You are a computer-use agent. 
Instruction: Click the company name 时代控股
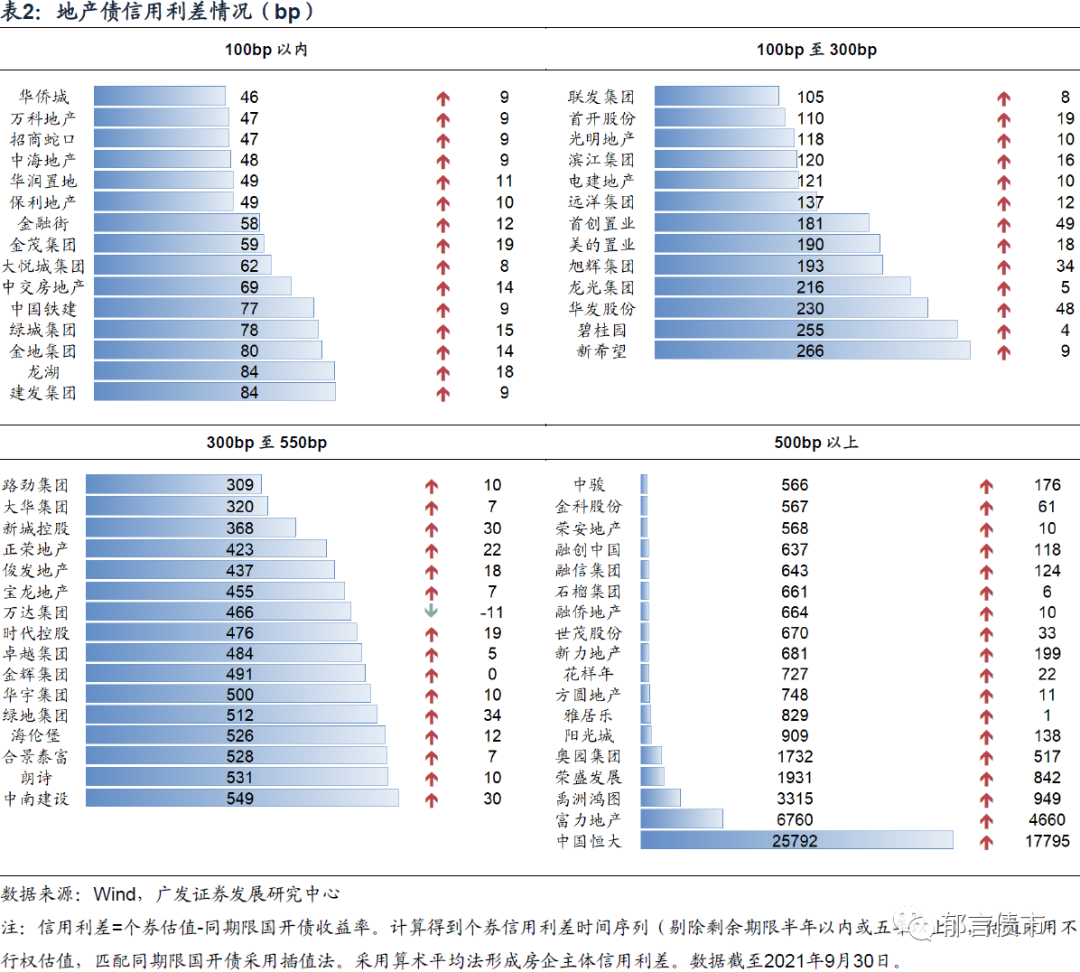(36, 633)
